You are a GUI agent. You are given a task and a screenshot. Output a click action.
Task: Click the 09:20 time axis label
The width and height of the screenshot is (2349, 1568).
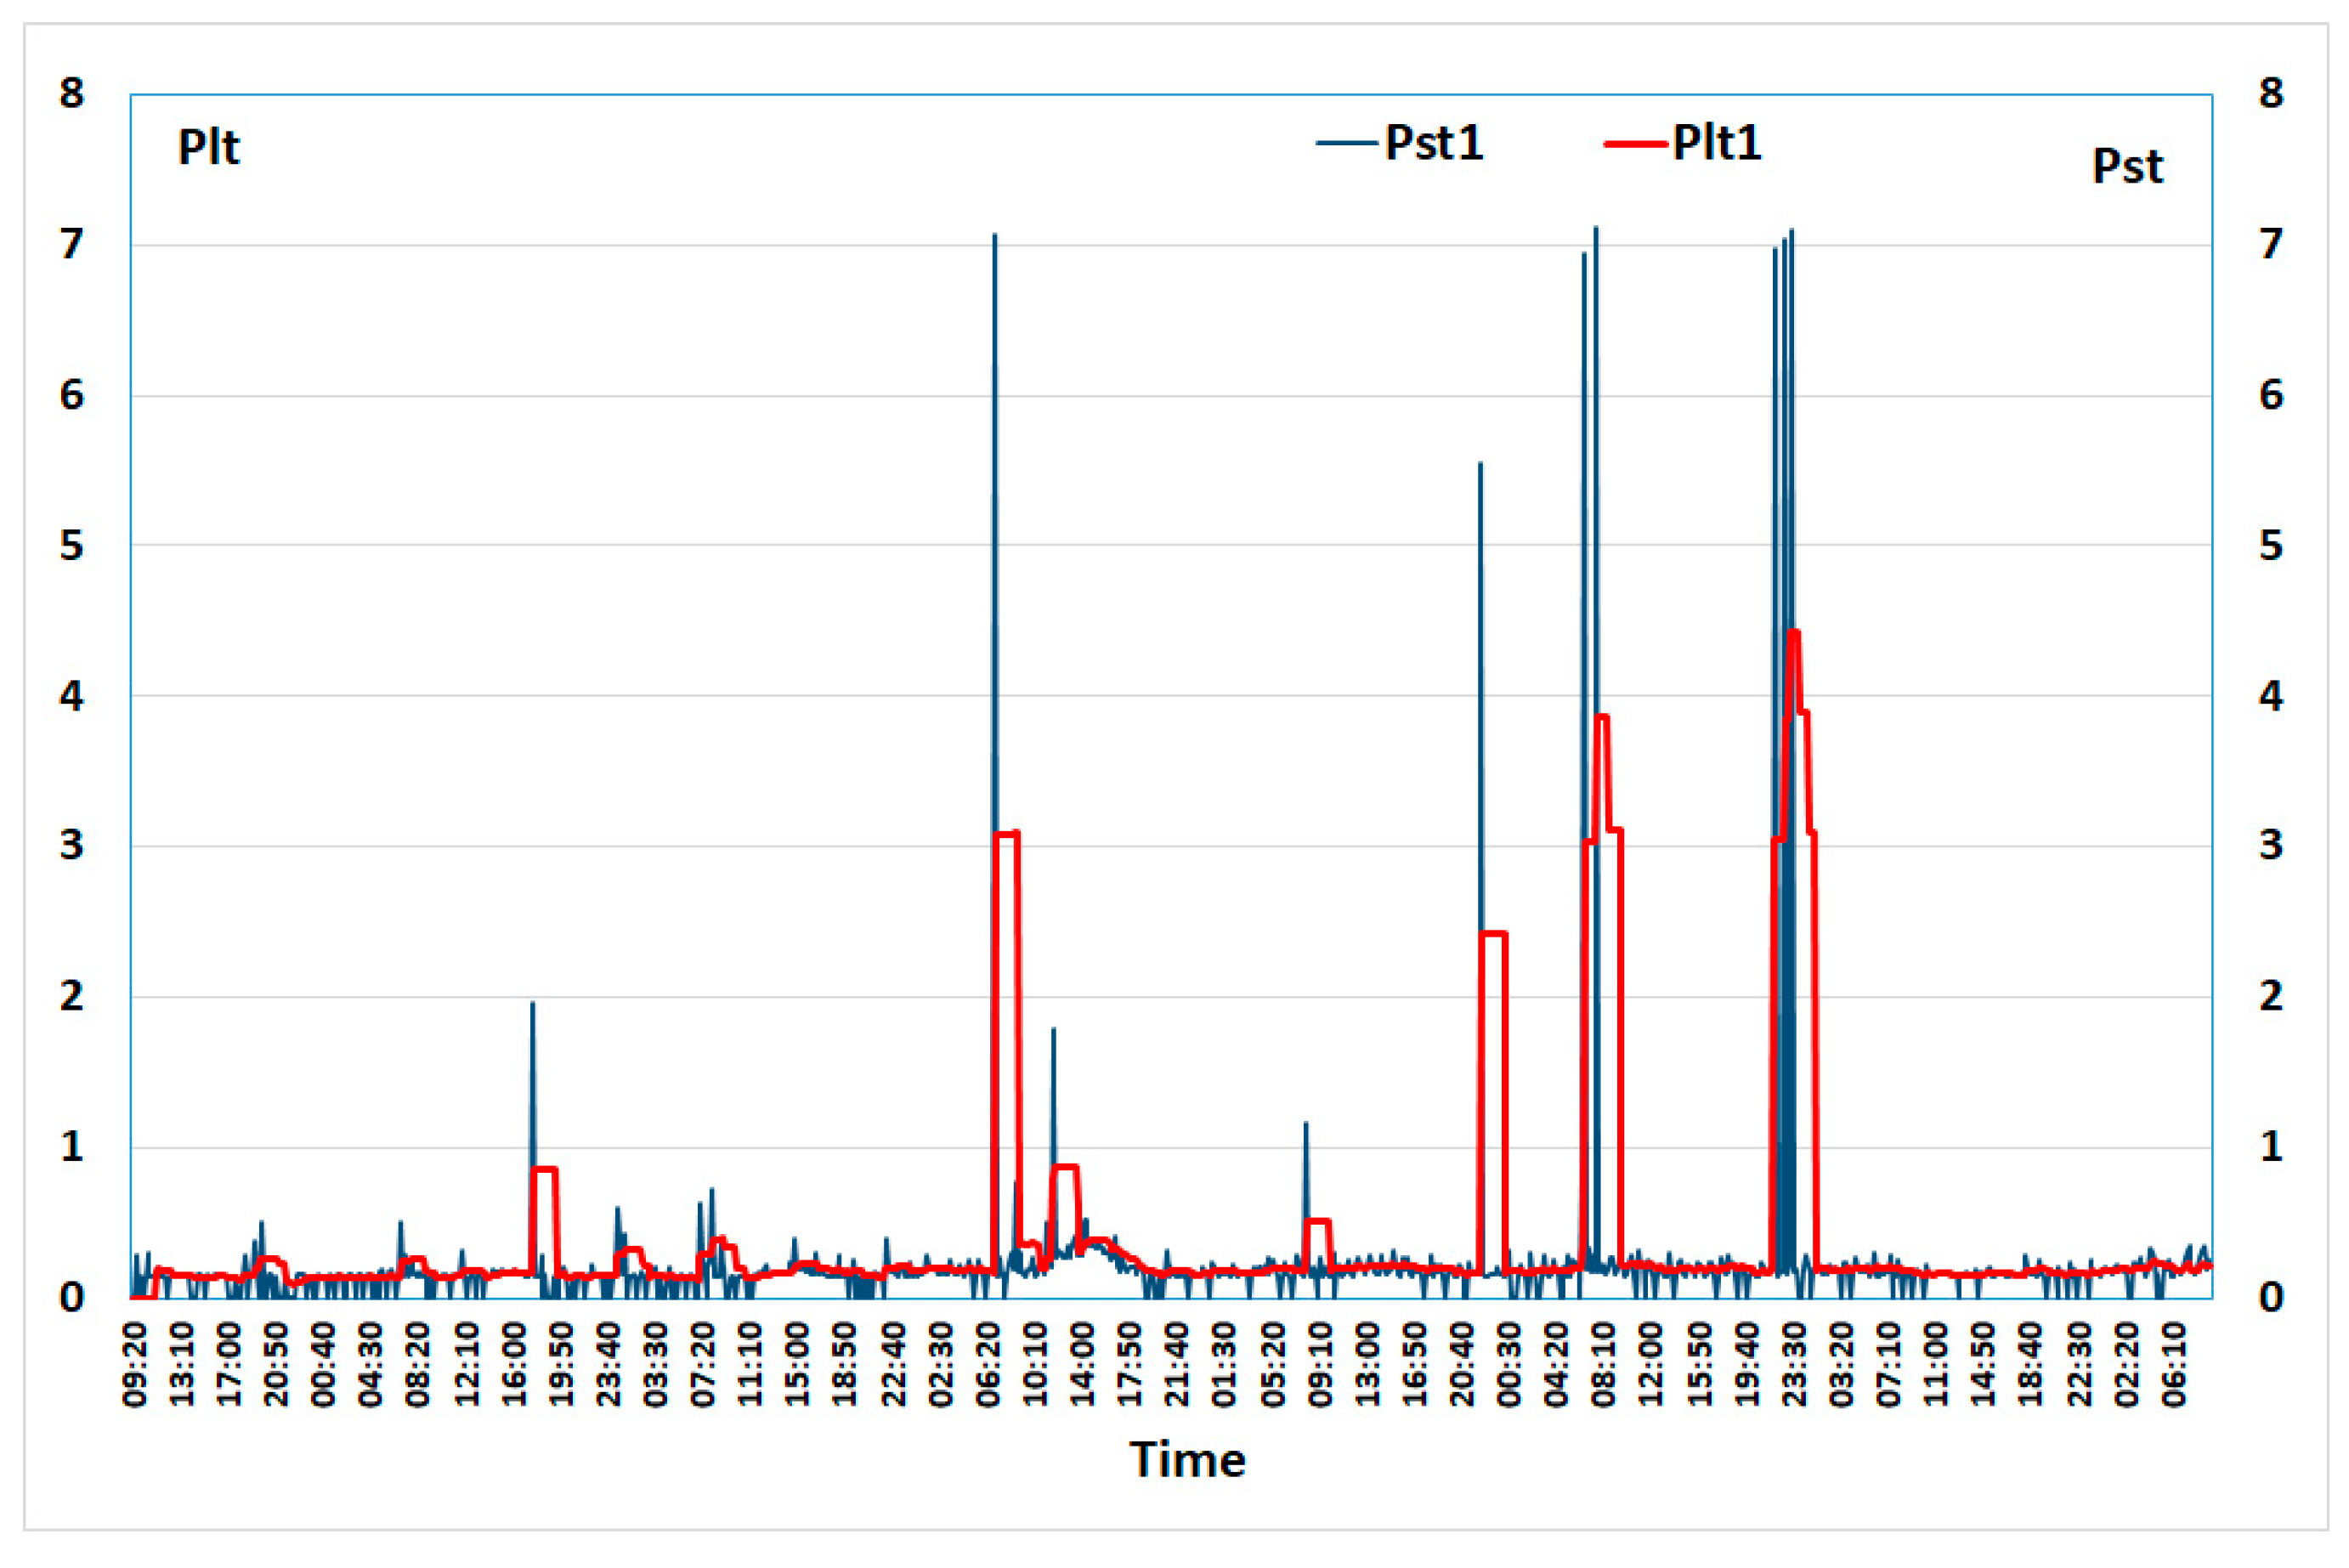pos(135,1364)
